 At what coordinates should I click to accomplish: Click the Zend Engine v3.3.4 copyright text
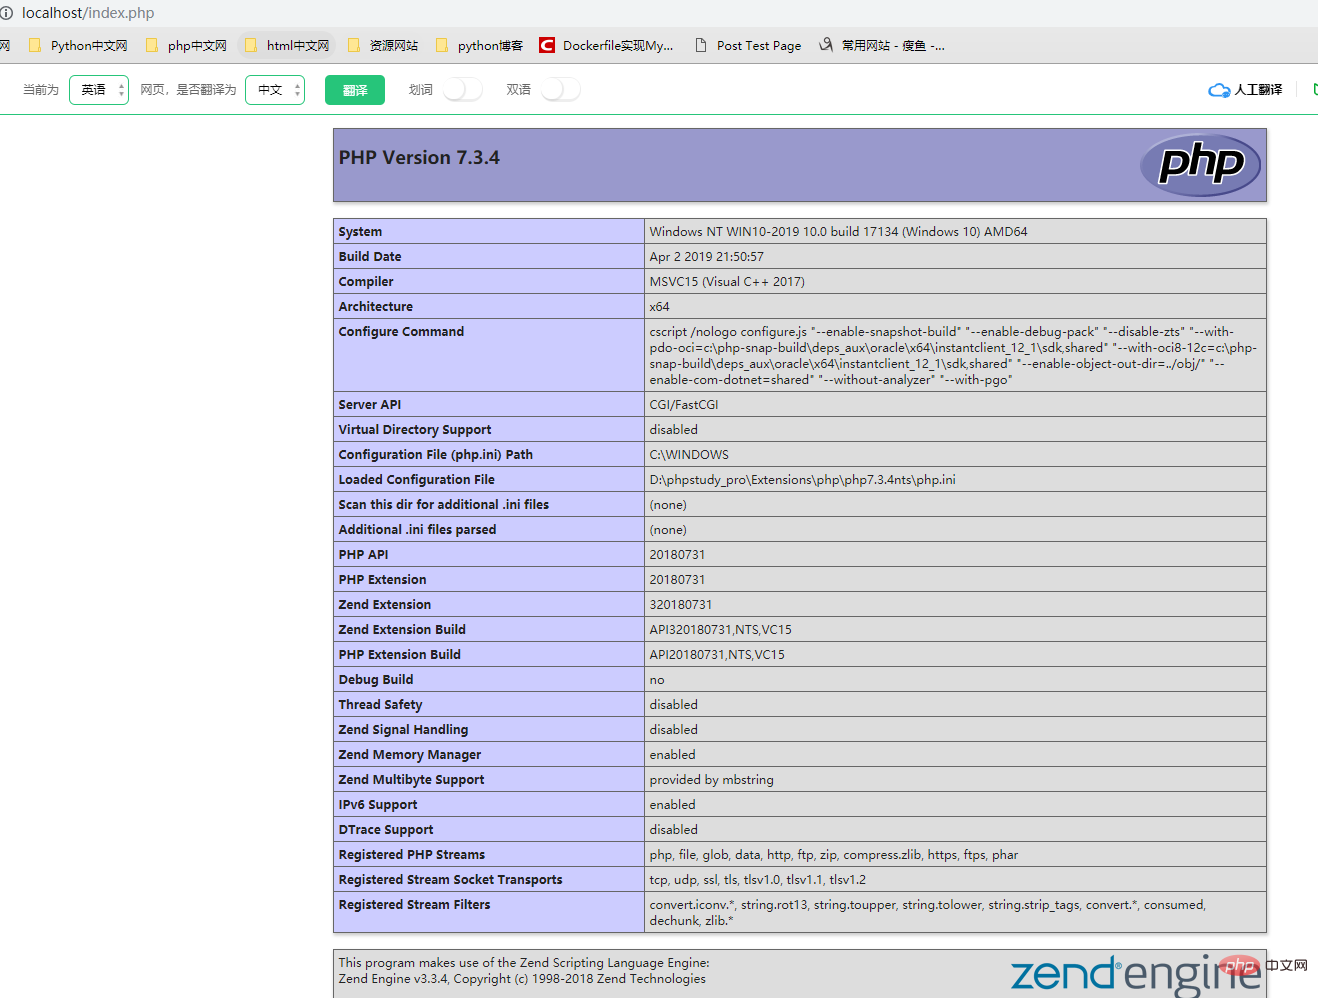click(x=522, y=979)
